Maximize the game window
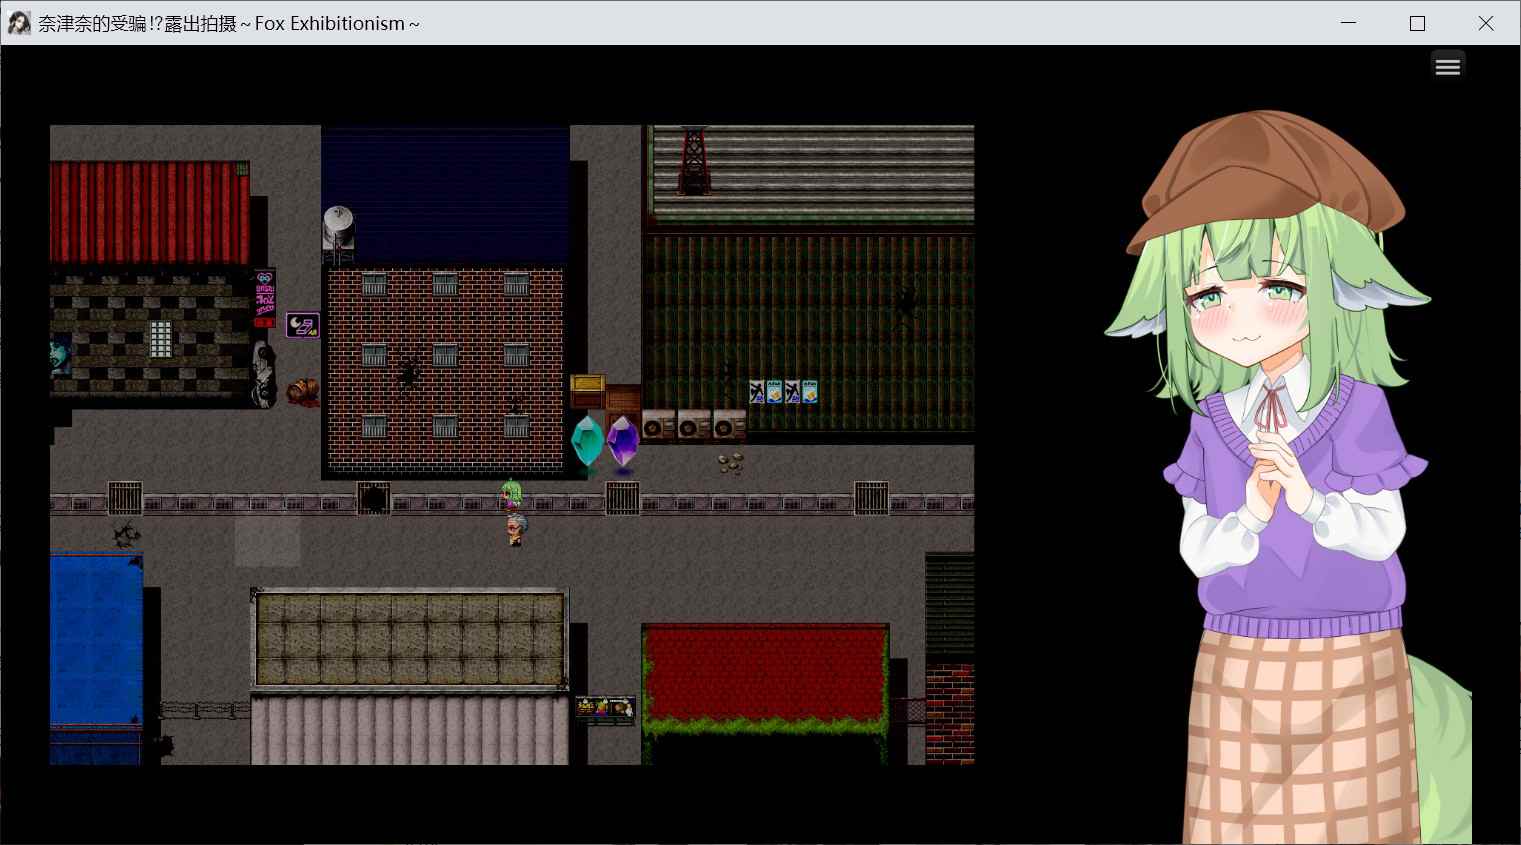The width and height of the screenshot is (1521, 845). pos(1417,23)
